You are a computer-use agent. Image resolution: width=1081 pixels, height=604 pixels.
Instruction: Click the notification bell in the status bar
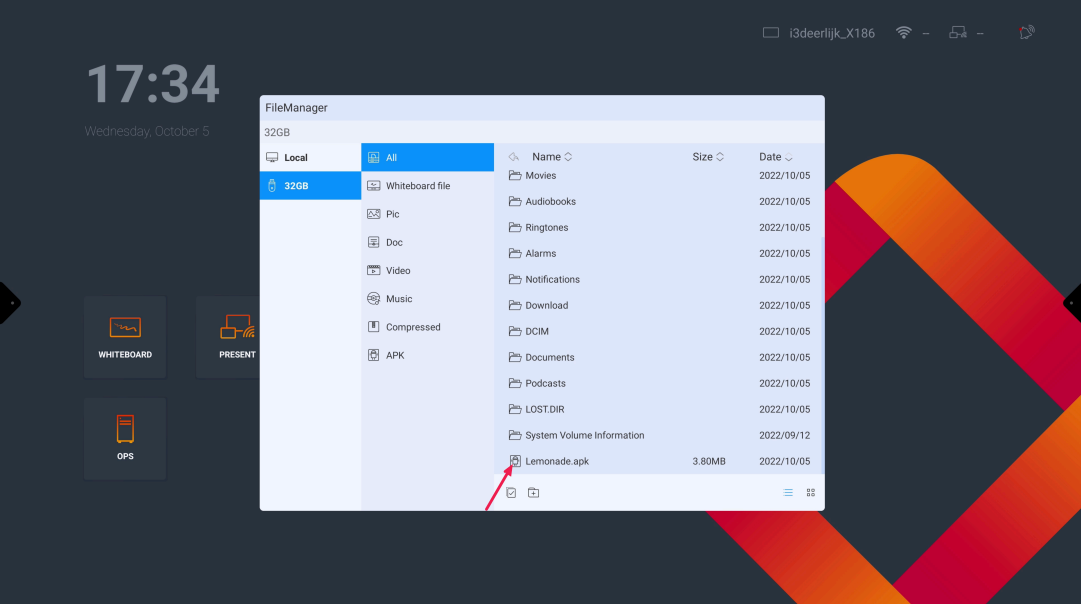[x=1026, y=32]
